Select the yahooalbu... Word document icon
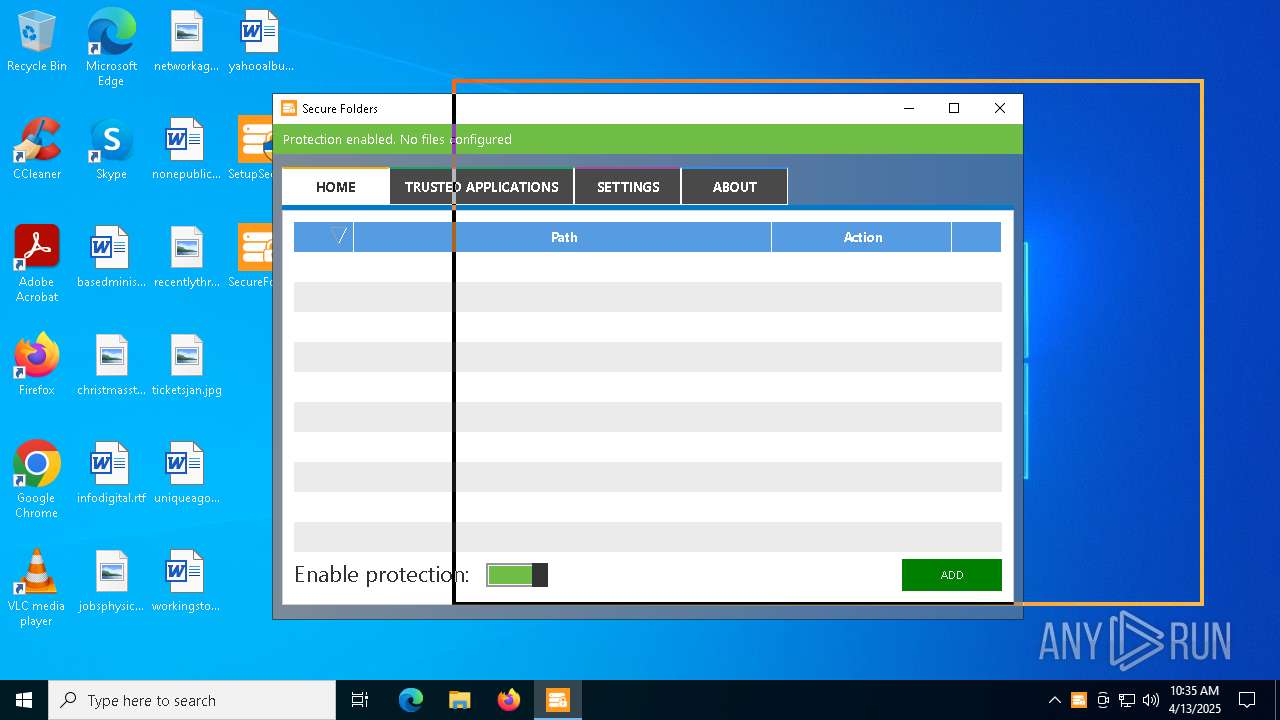Image resolution: width=1280 pixels, height=720 pixels. [x=260, y=42]
